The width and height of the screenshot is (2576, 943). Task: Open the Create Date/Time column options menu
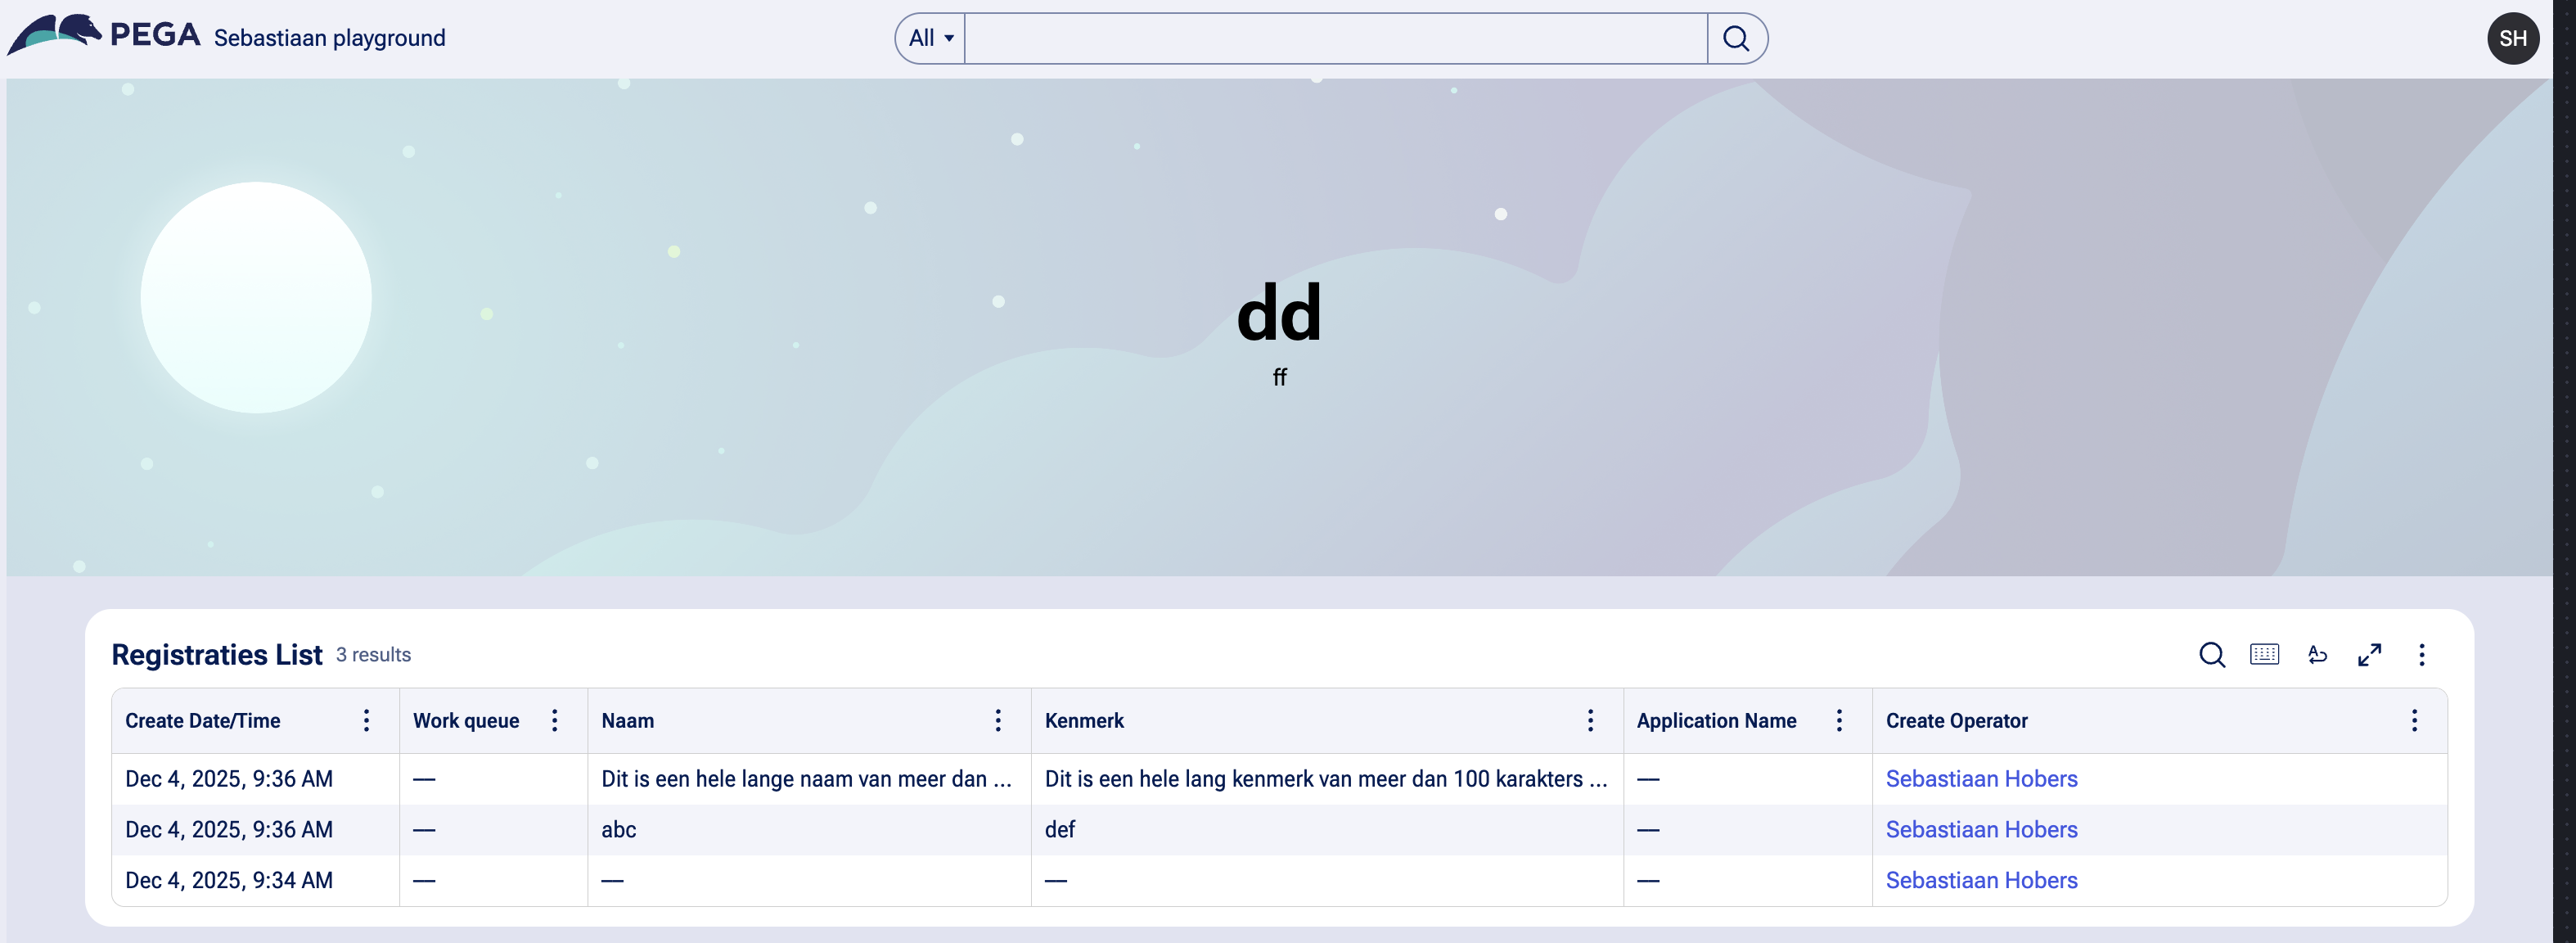367,721
